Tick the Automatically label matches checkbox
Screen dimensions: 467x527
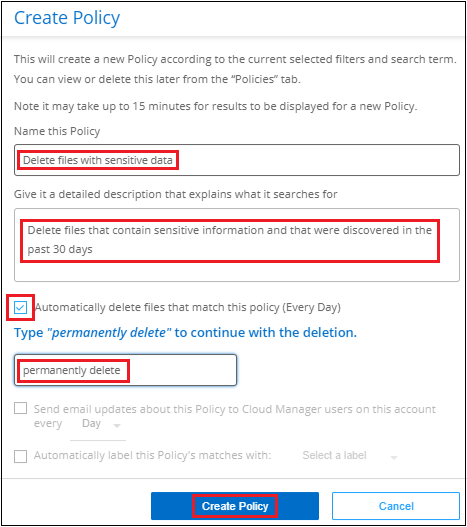(21, 456)
